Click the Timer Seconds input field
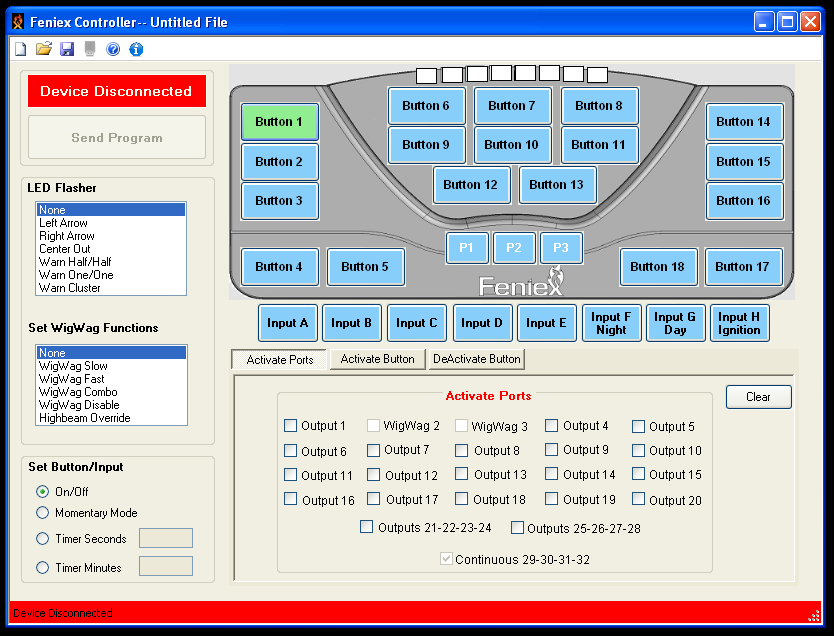This screenshot has height=636, width=834. click(x=166, y=538)
